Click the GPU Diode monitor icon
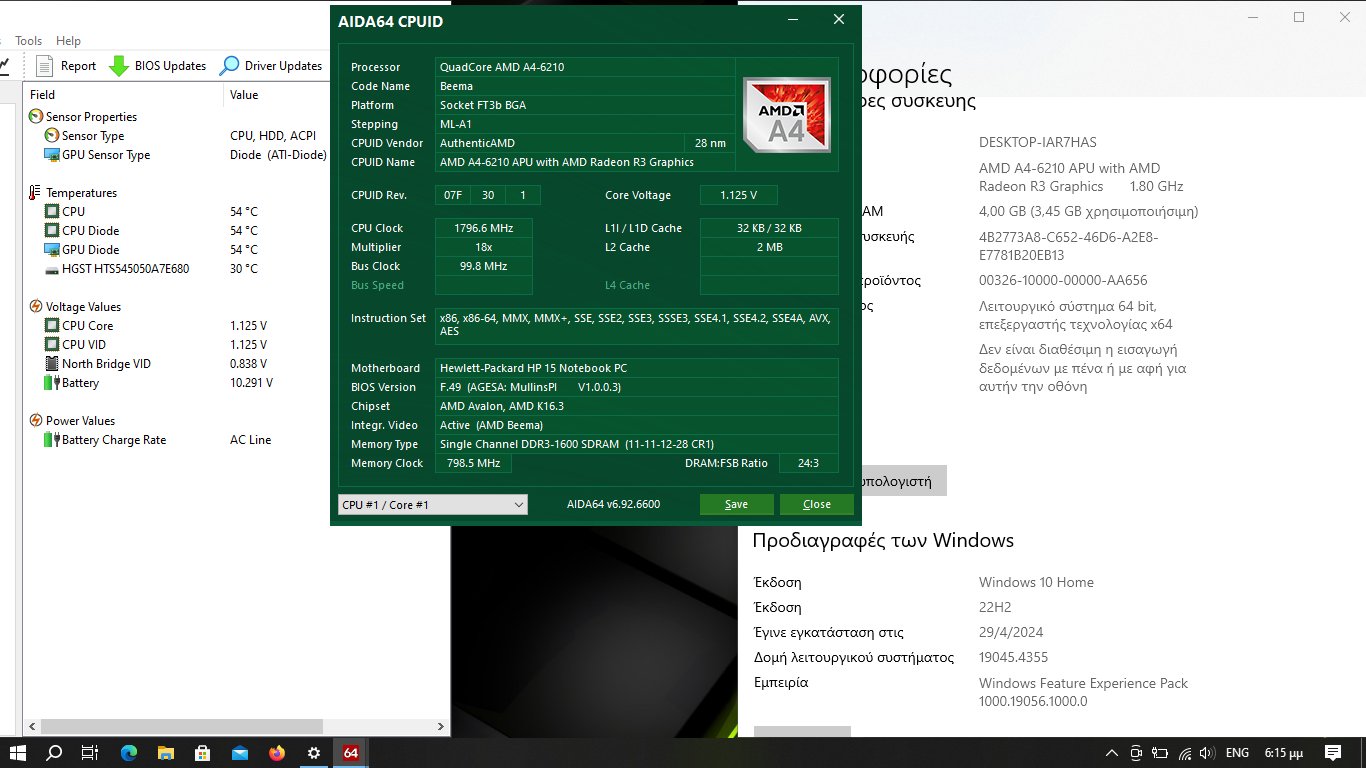 (x=52, y=250)
